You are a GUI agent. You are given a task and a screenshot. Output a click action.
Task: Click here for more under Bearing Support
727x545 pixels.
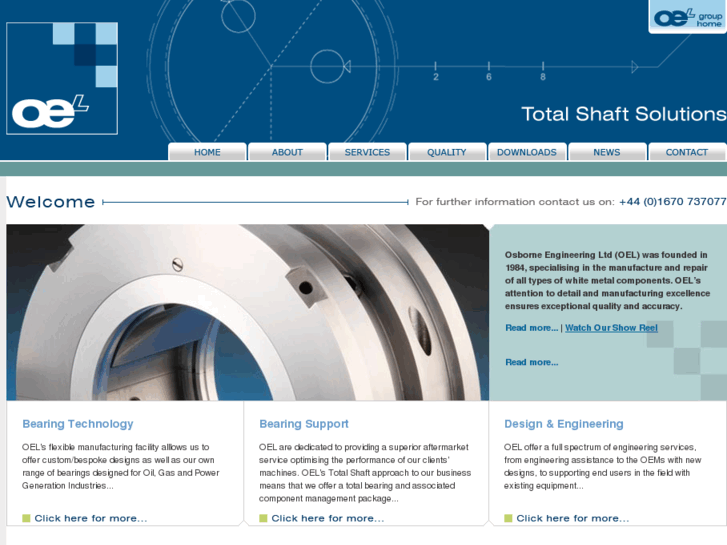(328, 519)
